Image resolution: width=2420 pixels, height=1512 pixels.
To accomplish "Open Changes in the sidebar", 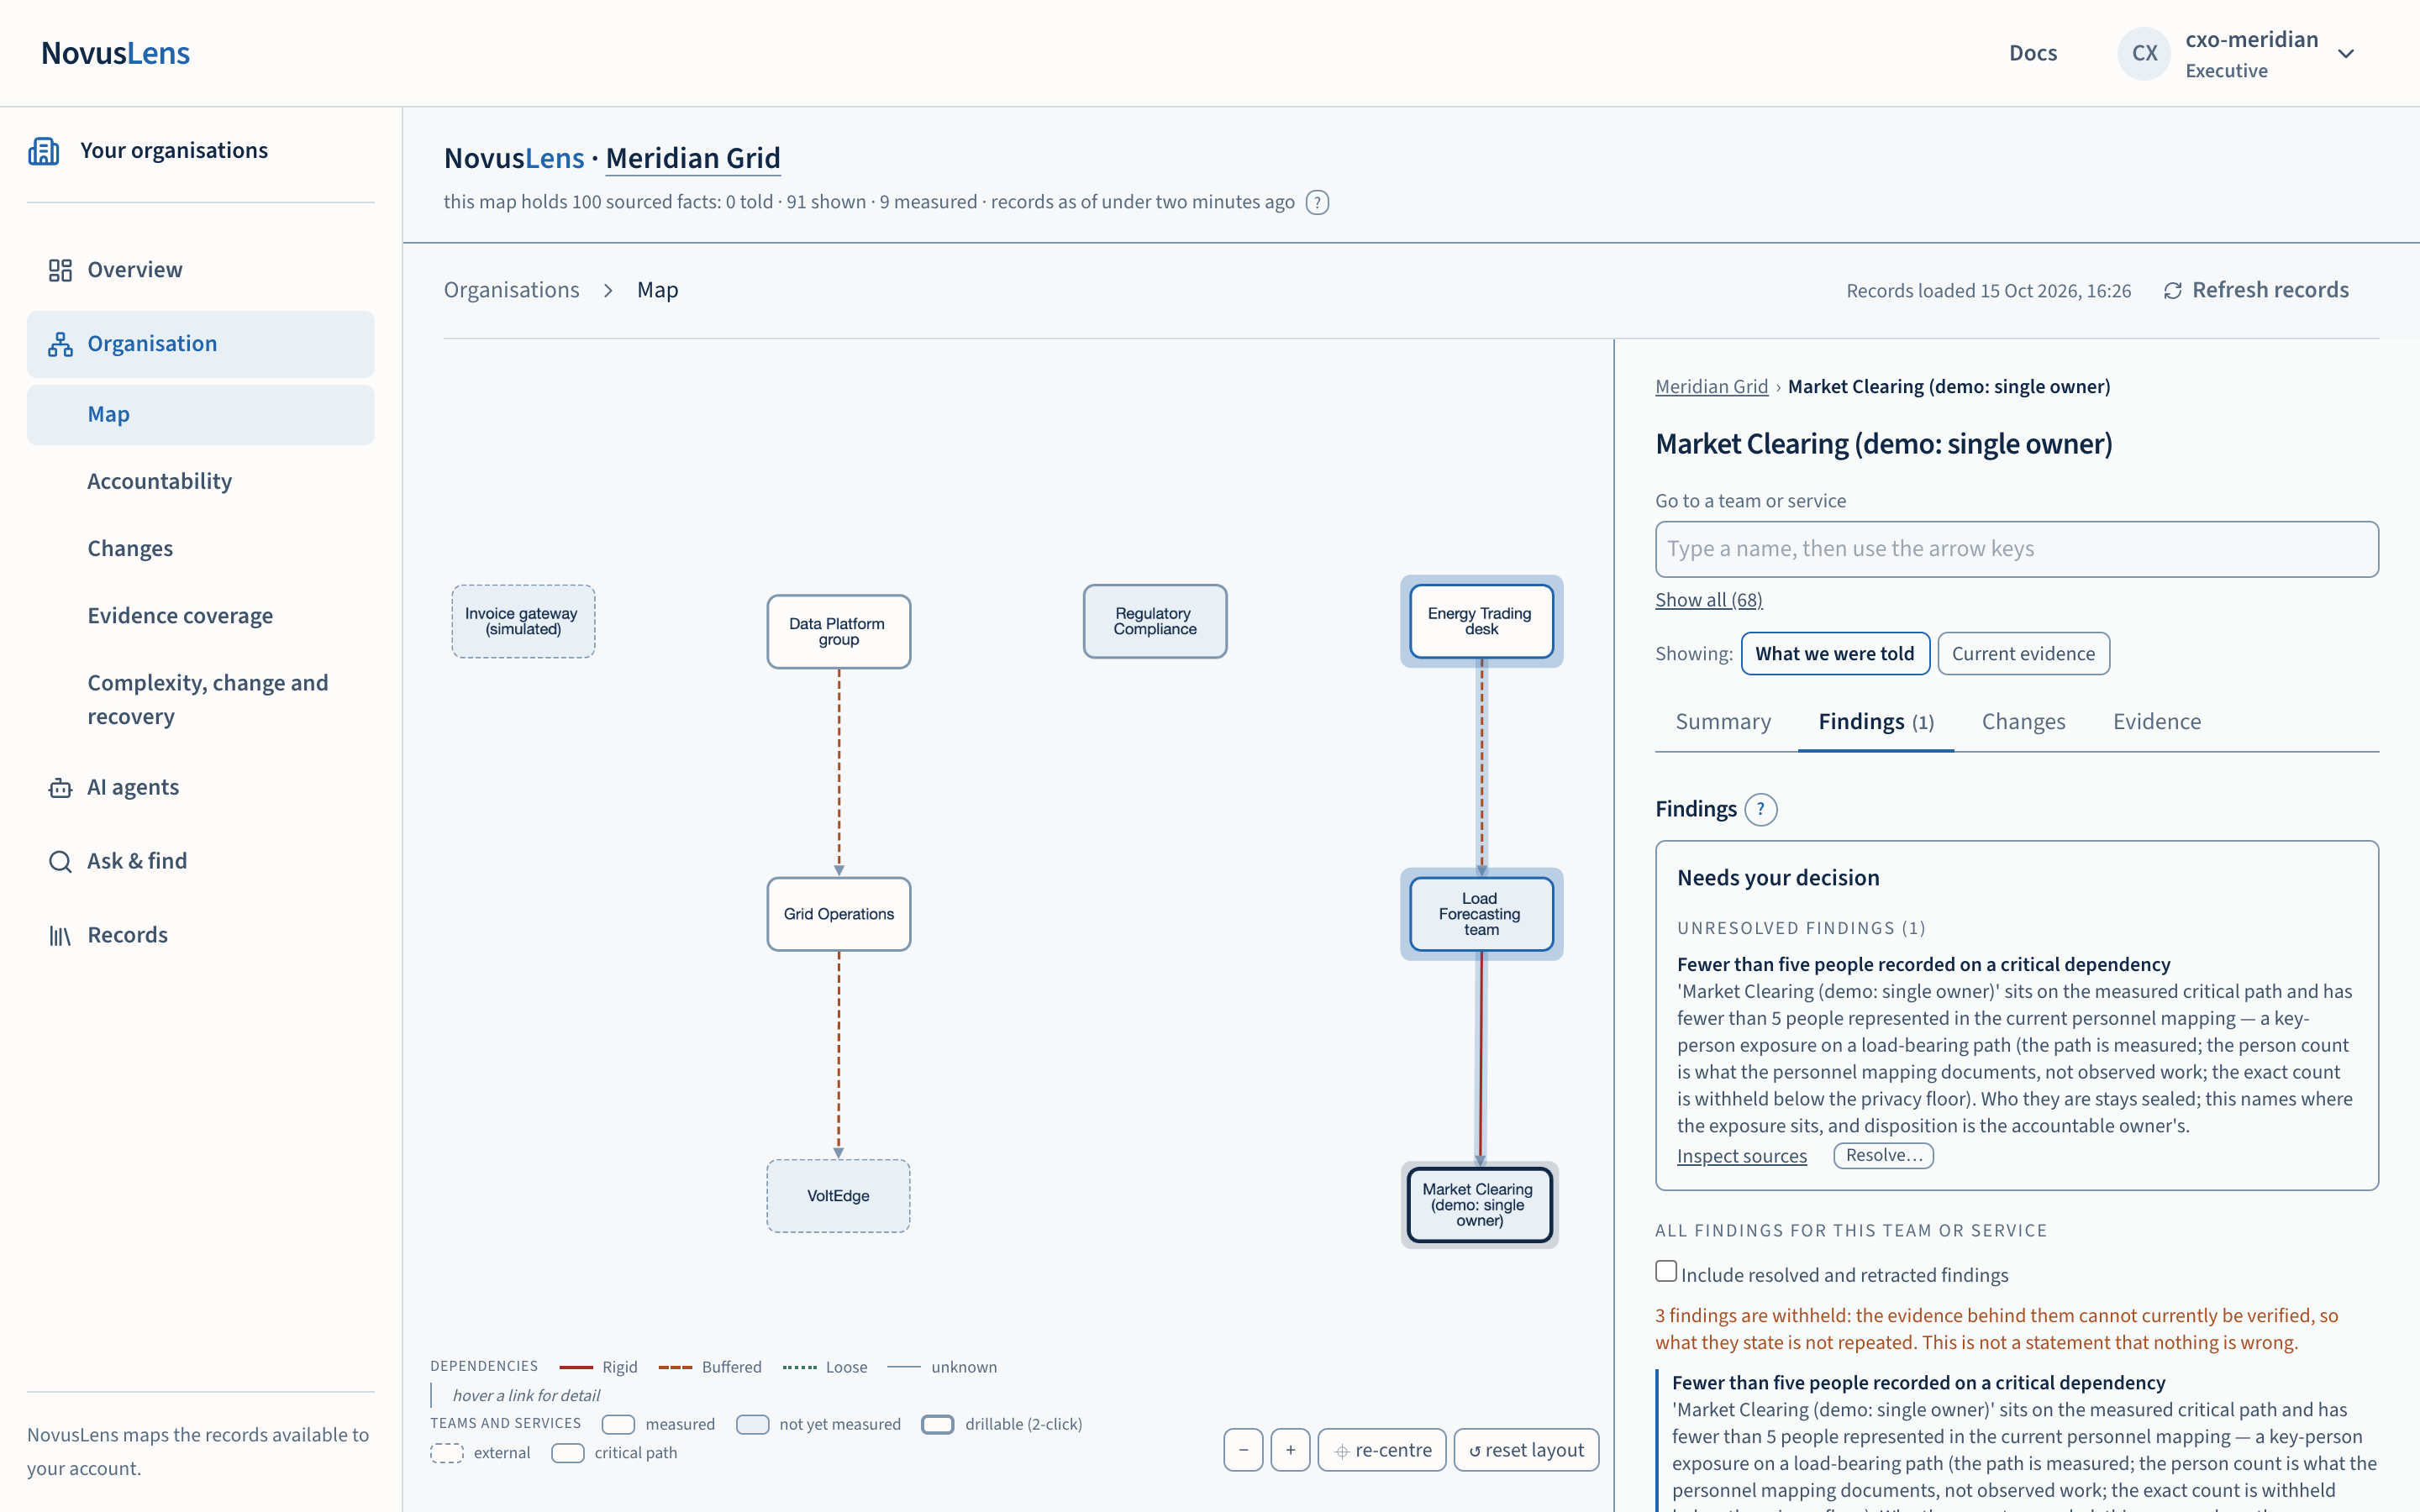I will click(x=201, y=549).
